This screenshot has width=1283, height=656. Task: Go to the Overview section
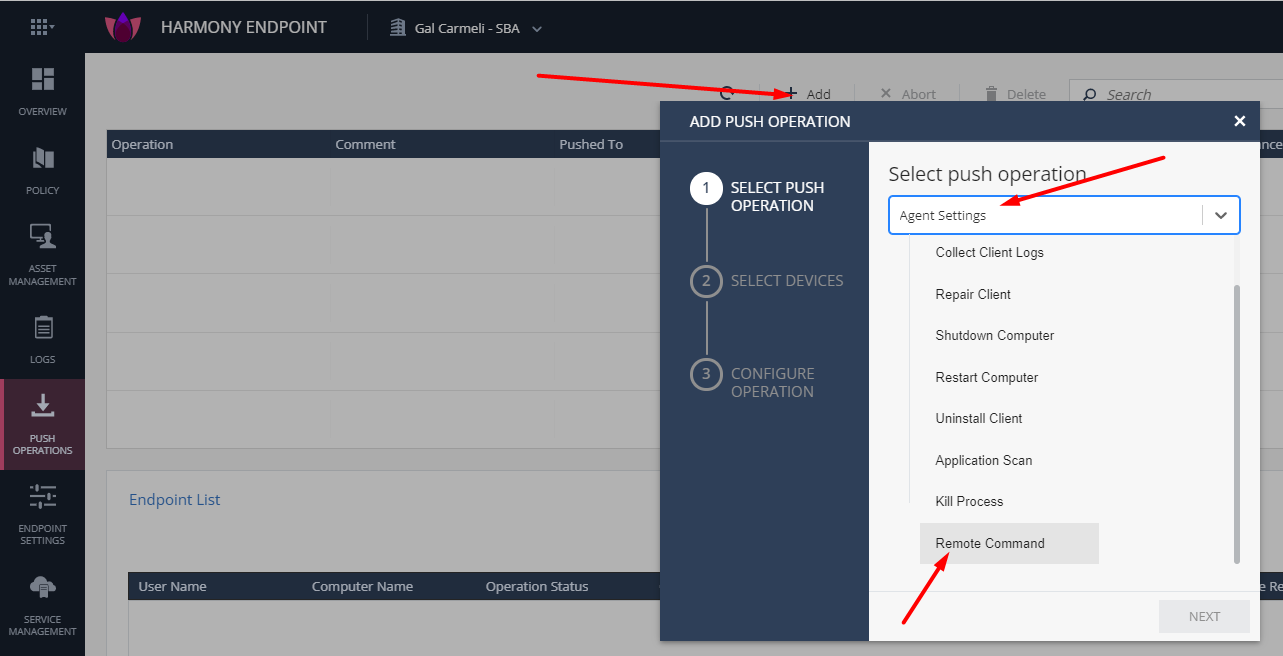click(x=43, y=91)
